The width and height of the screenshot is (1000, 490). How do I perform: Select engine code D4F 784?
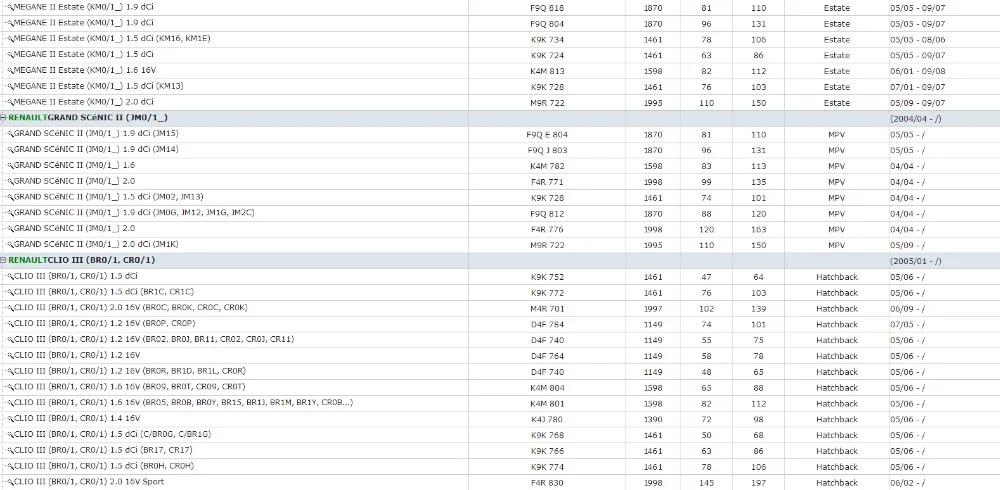point(547,325)
